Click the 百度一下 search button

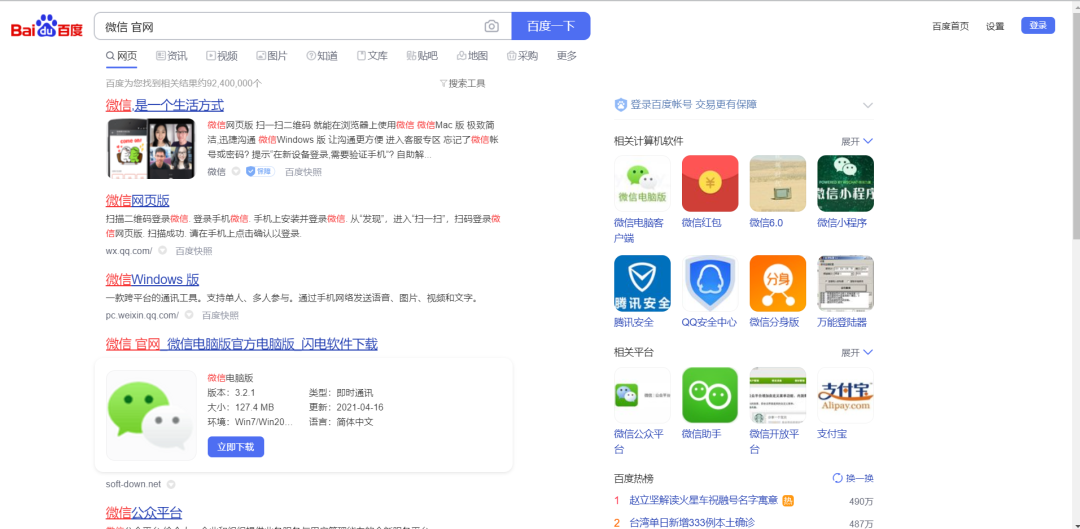point(550,26)
